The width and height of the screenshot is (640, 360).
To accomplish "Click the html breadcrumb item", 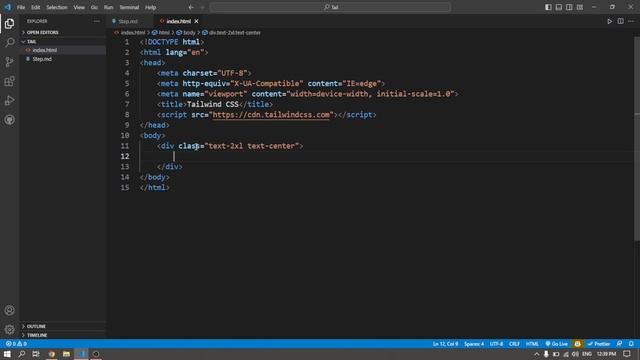I will click(x=161, y=33).
